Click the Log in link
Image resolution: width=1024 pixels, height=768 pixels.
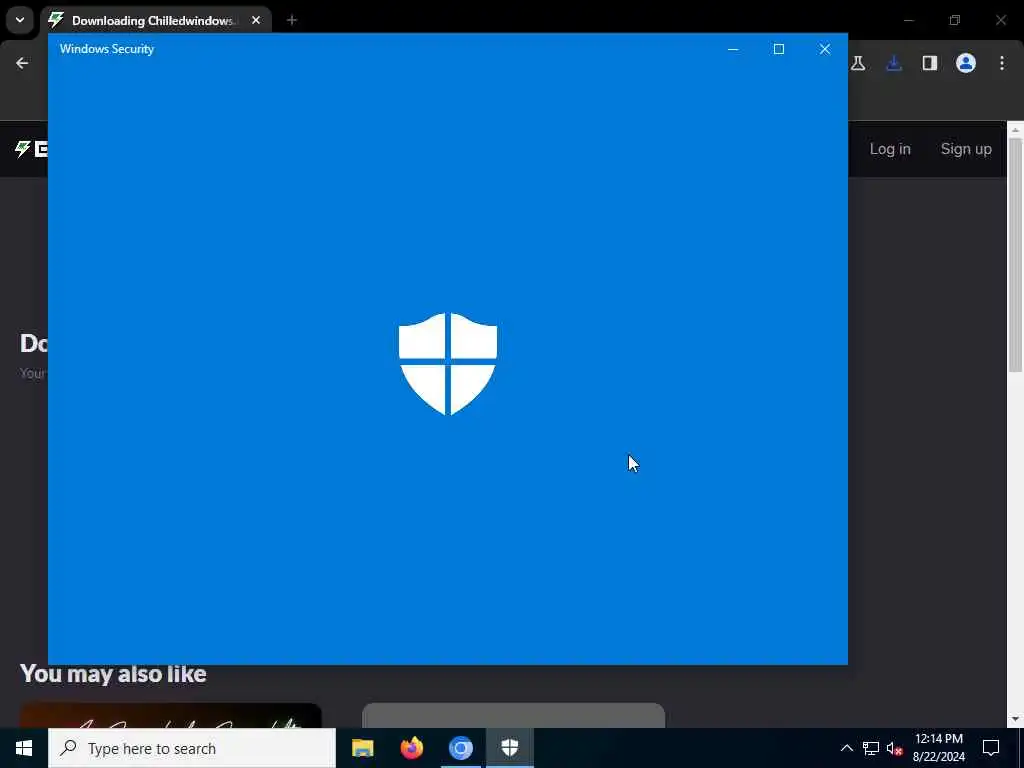click(x=889, y=149)
